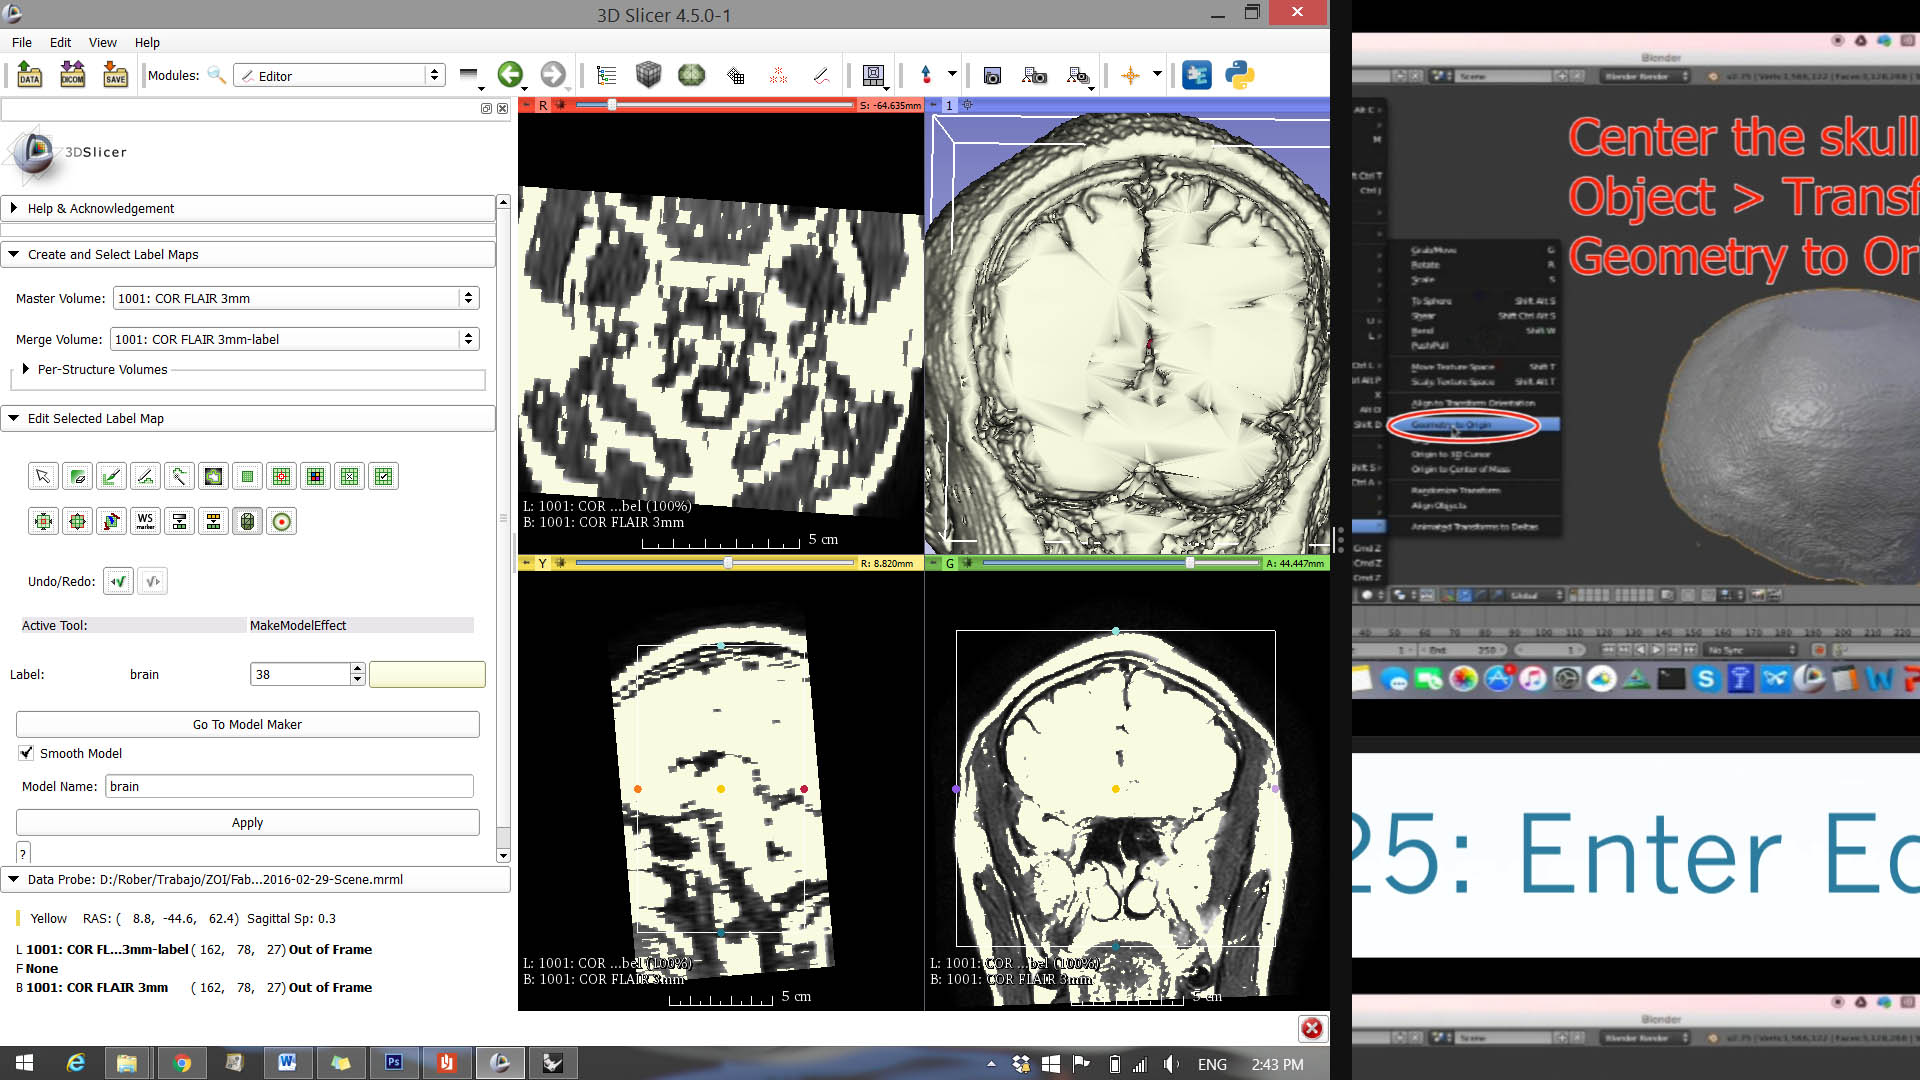Open Photoshop from the taskbar
This screenshot has width=1920, height=1080.
[394, 1063]
